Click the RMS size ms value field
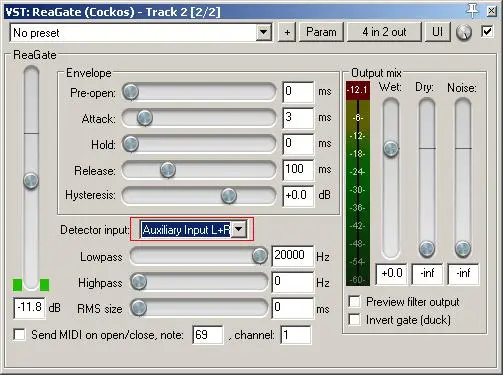503x375 pixels. (x=293, y=308)
